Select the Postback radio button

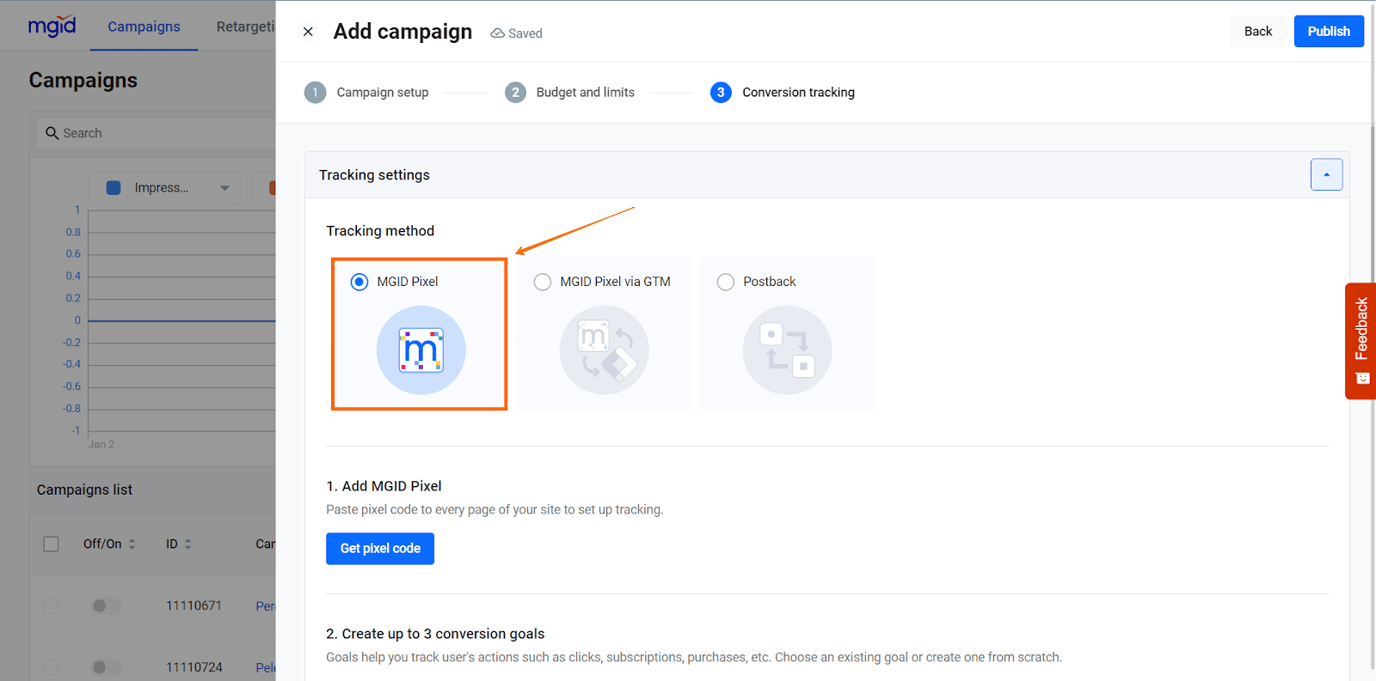[725, 281]
